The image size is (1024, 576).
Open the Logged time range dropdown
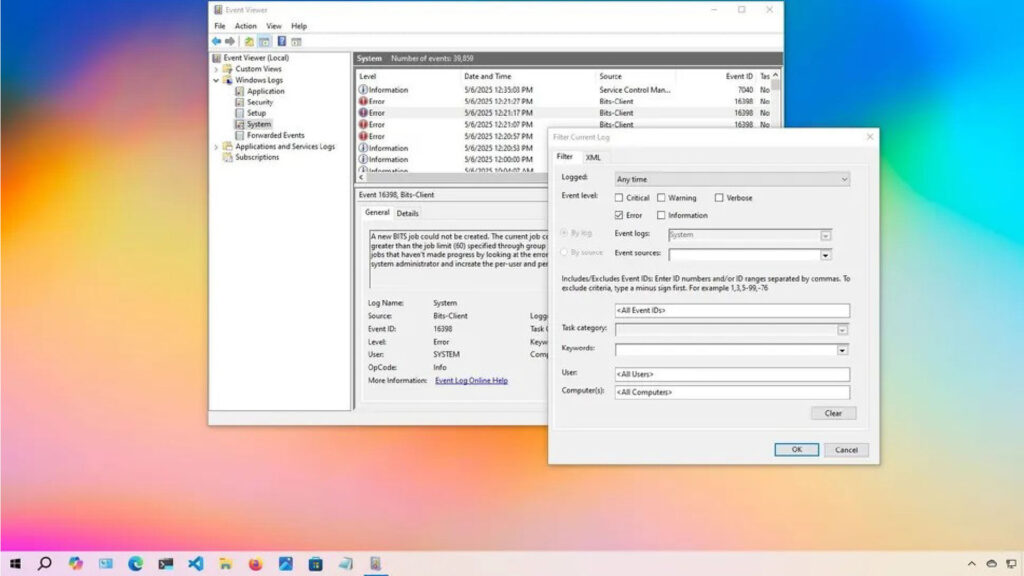[732, 179]
